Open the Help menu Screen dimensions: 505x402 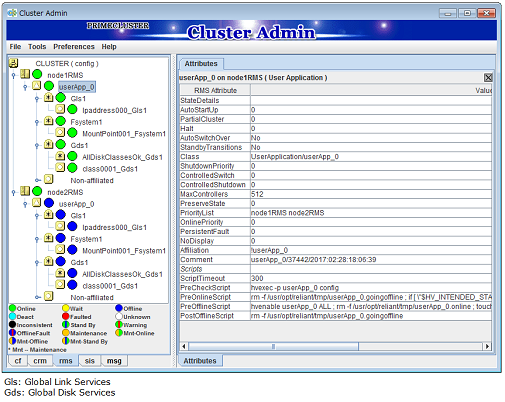click(x=109, y=47)
